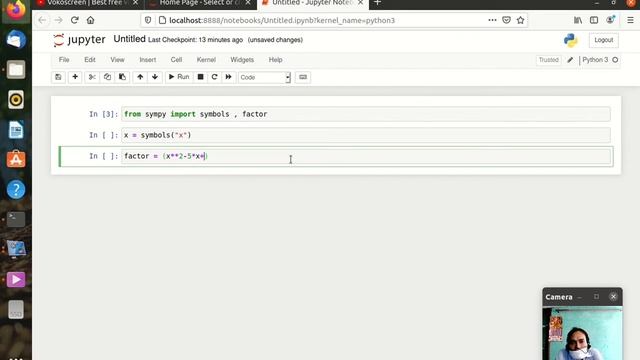Open the Cell menu

tap(176, 60)
